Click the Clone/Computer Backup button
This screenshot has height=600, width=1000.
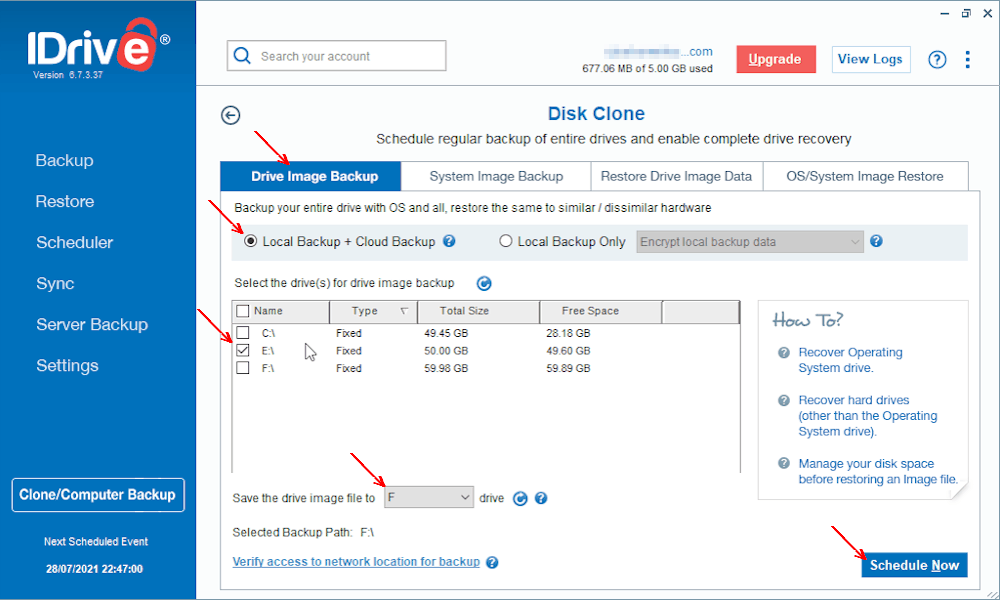98,495
